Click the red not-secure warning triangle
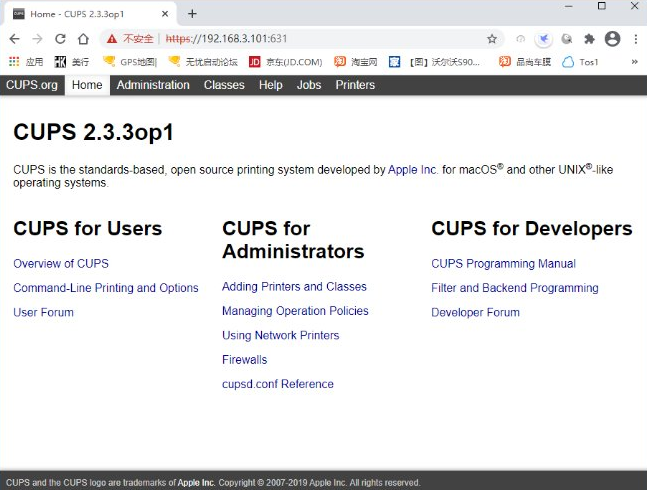Viewport: 647px width, 490px height. coord(112,39)
